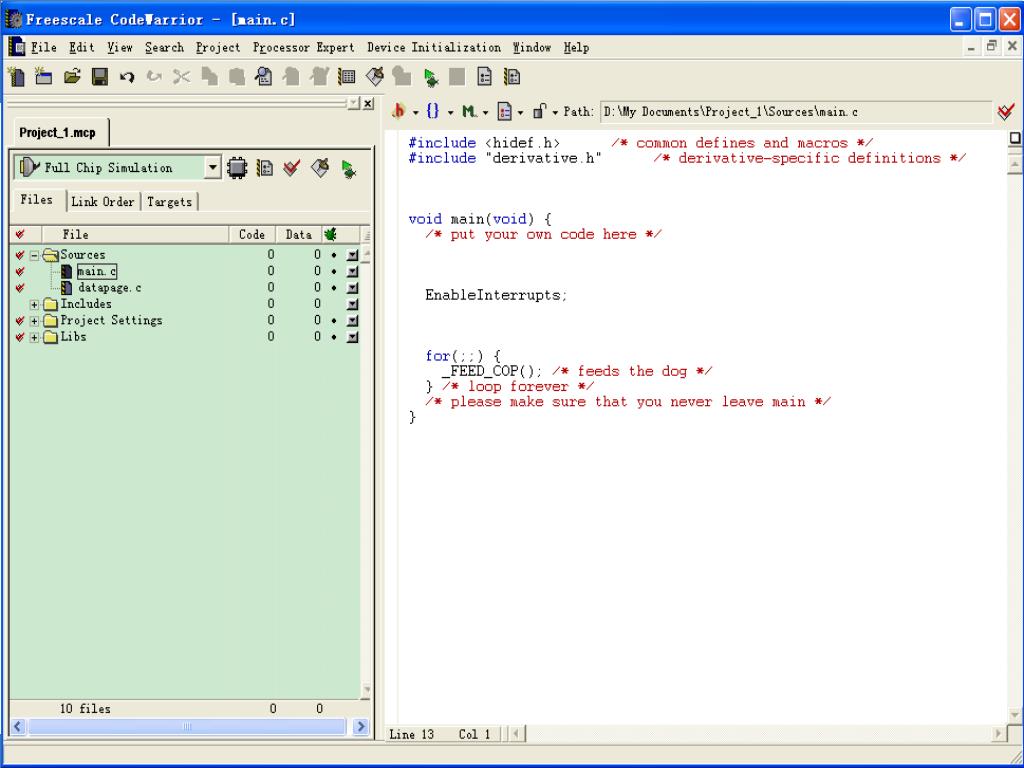Click the grid table icon in main toolbar

[x=347, y=77]
